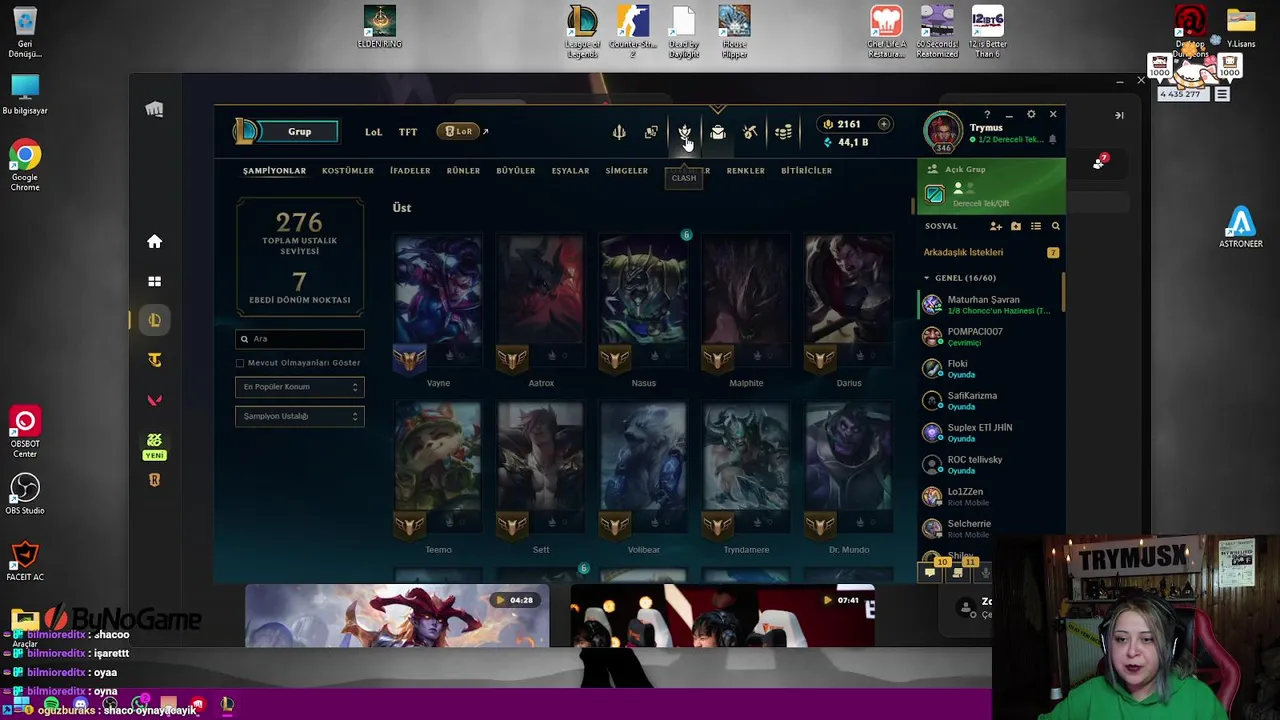
Task: Select the TFT game mode link
Action: coord(408,132)
